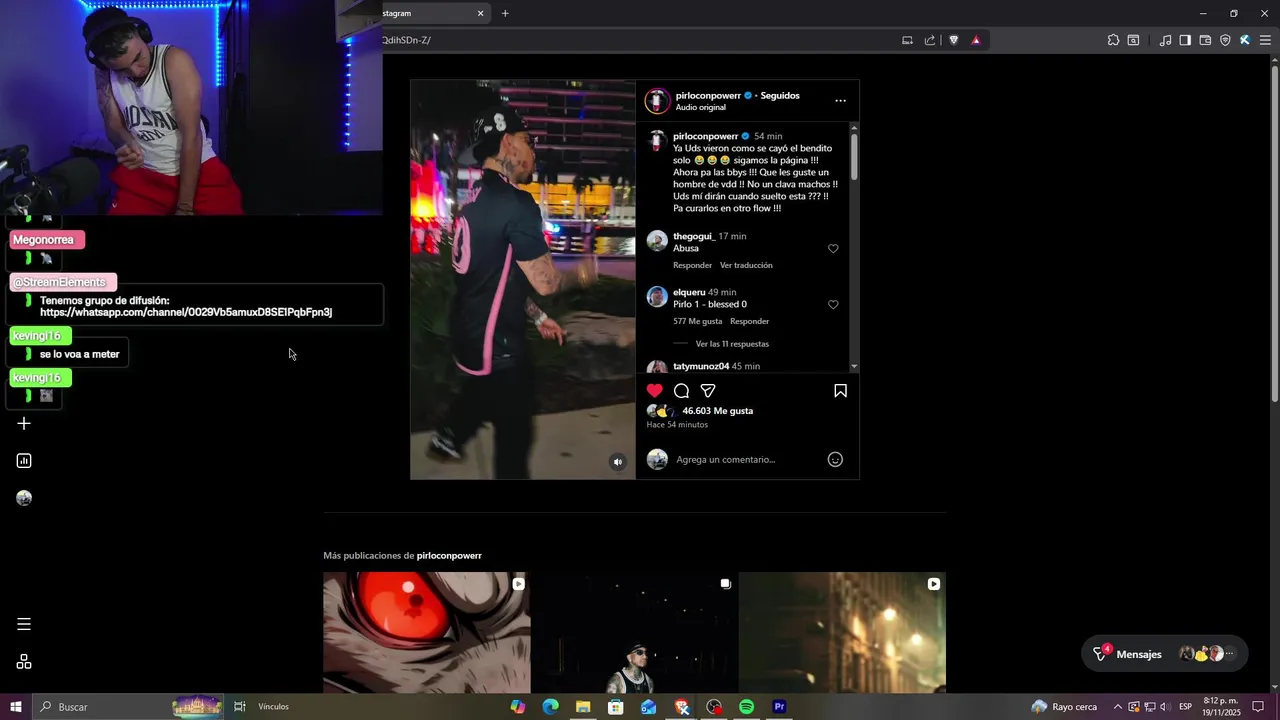This screenshot has height=720, width=1280.
Task: Click the grid apps icon in left sidebar
Action: [x=24, y=662]
